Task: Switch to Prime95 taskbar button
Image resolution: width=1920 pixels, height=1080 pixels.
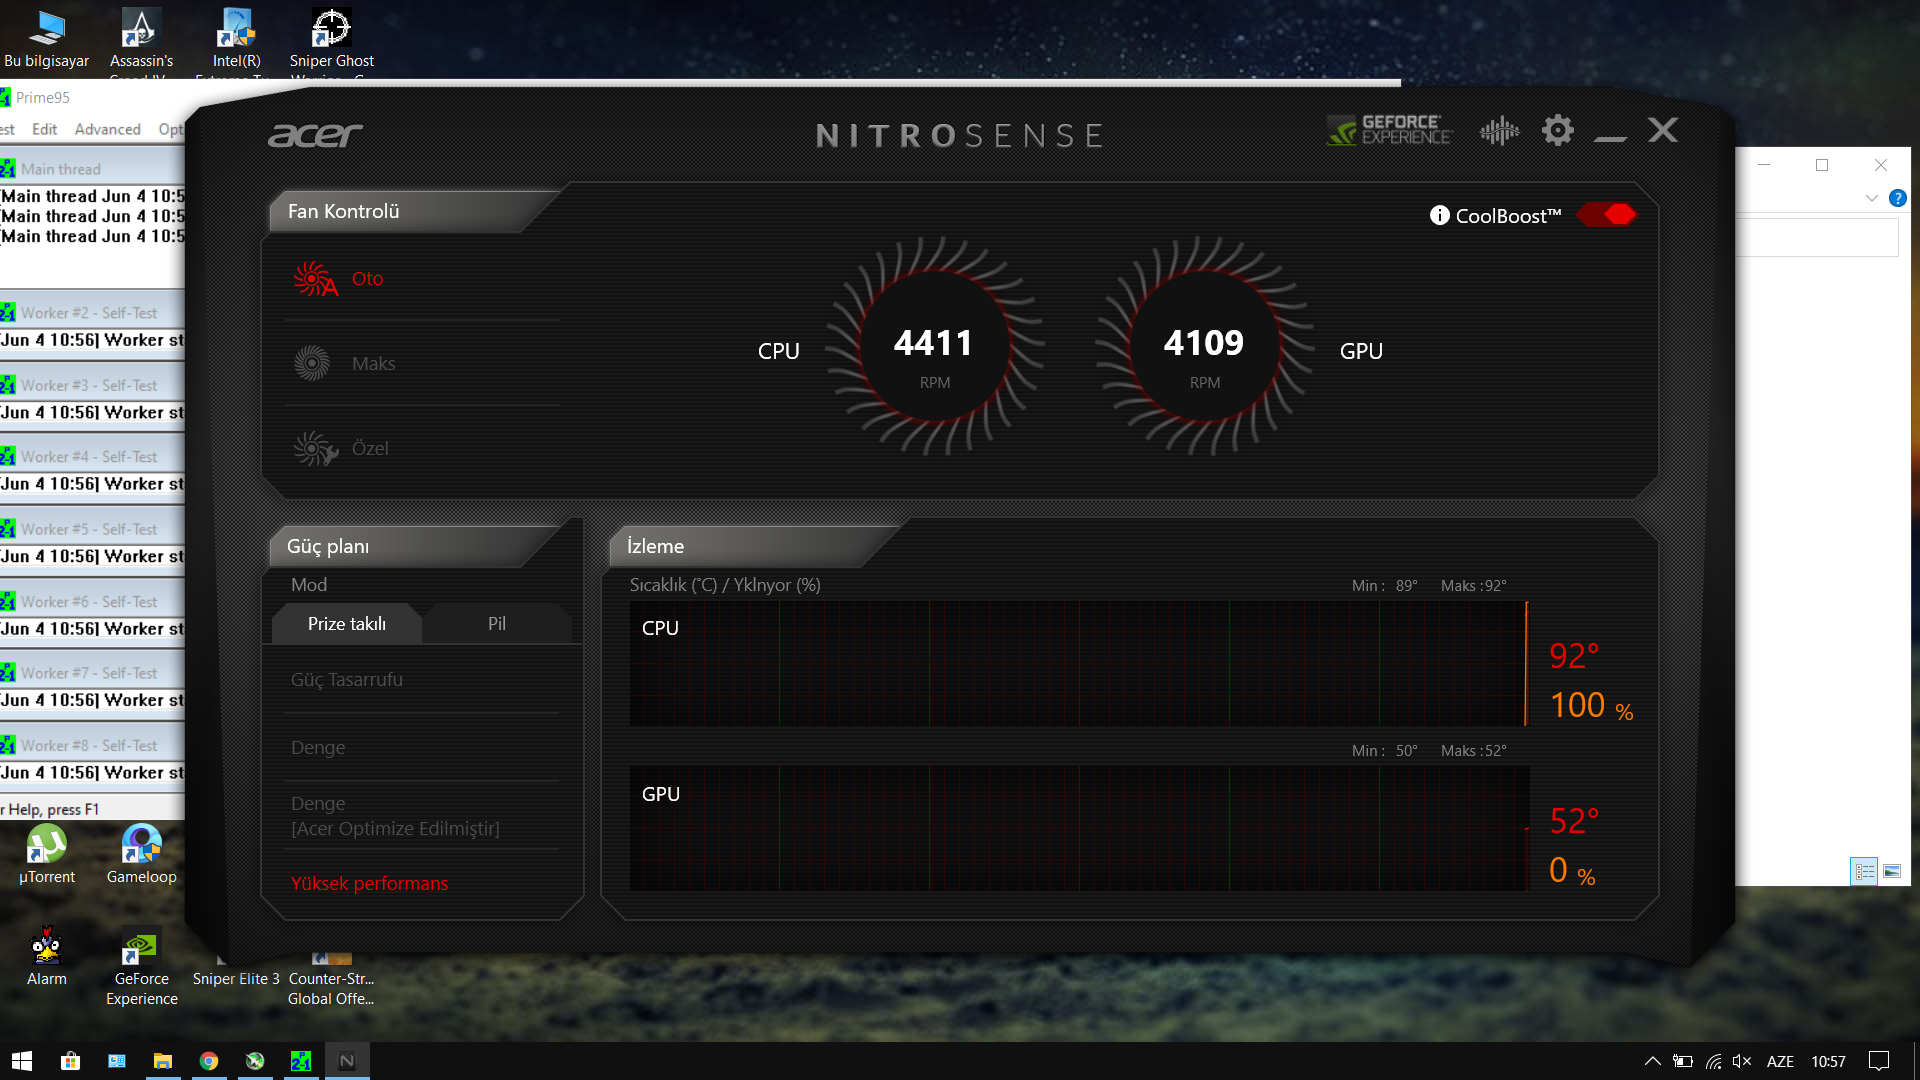Action: click(x=301, y=1061)
